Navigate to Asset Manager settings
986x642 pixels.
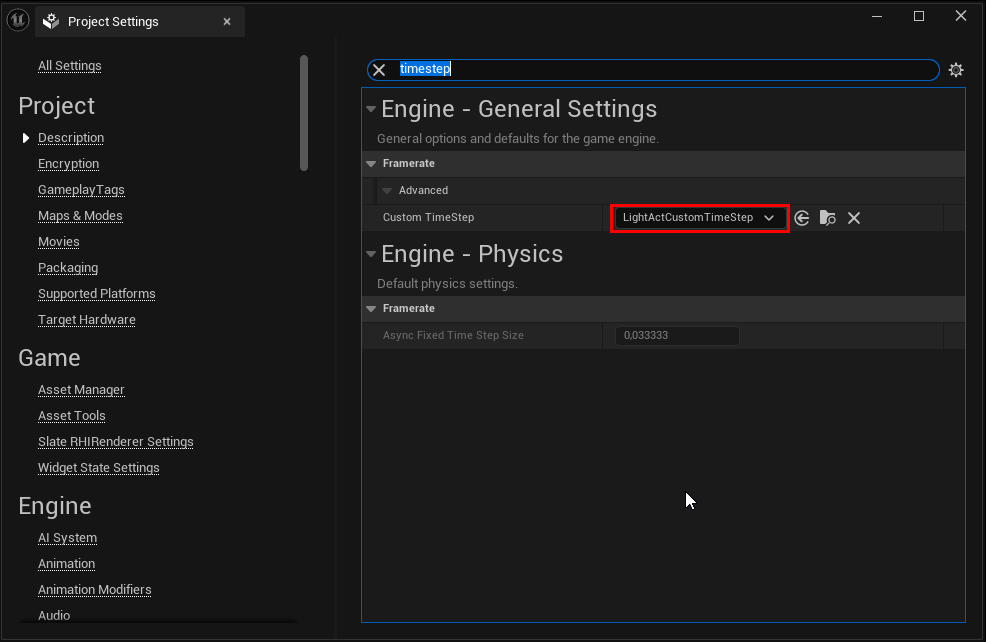click(81, 390)
